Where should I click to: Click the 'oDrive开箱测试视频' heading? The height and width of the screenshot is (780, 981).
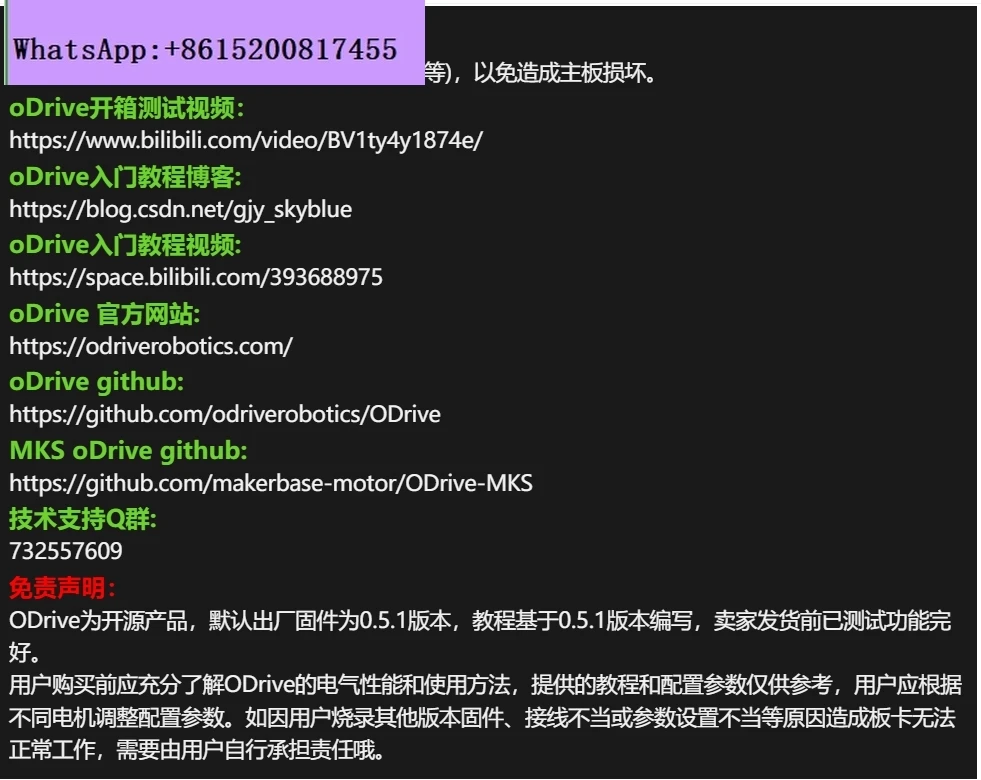[x=126, y=108]
